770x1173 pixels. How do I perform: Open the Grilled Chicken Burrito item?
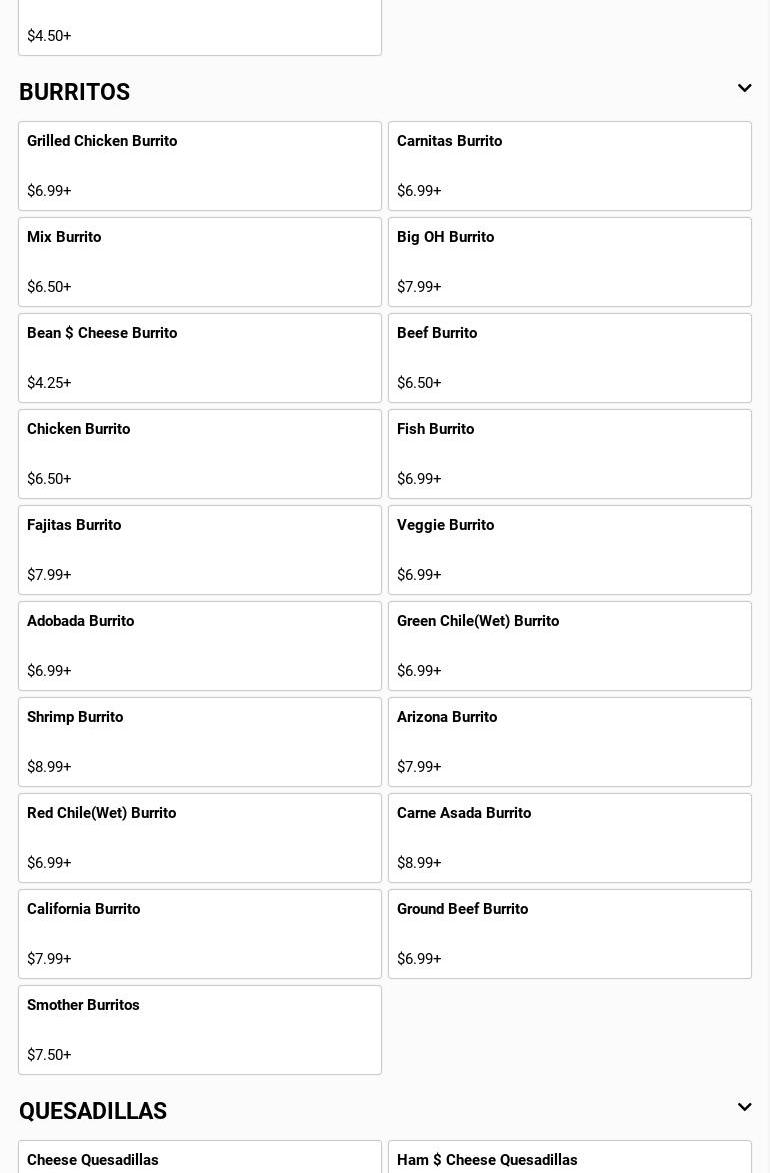pyautogui.click(x=200, y=166)
